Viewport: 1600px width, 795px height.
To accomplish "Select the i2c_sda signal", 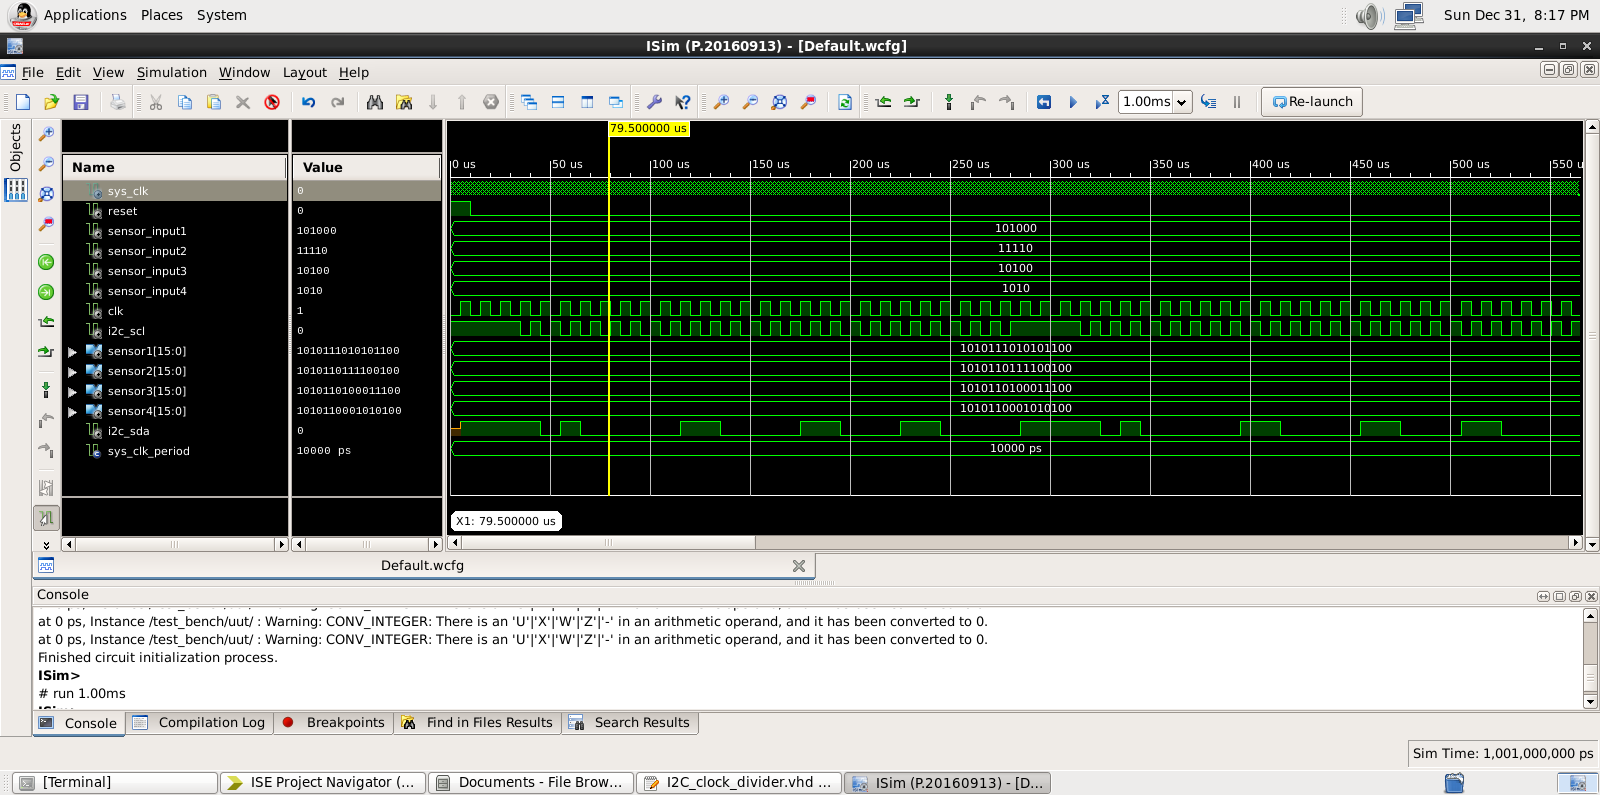I will tap(128, 431).
